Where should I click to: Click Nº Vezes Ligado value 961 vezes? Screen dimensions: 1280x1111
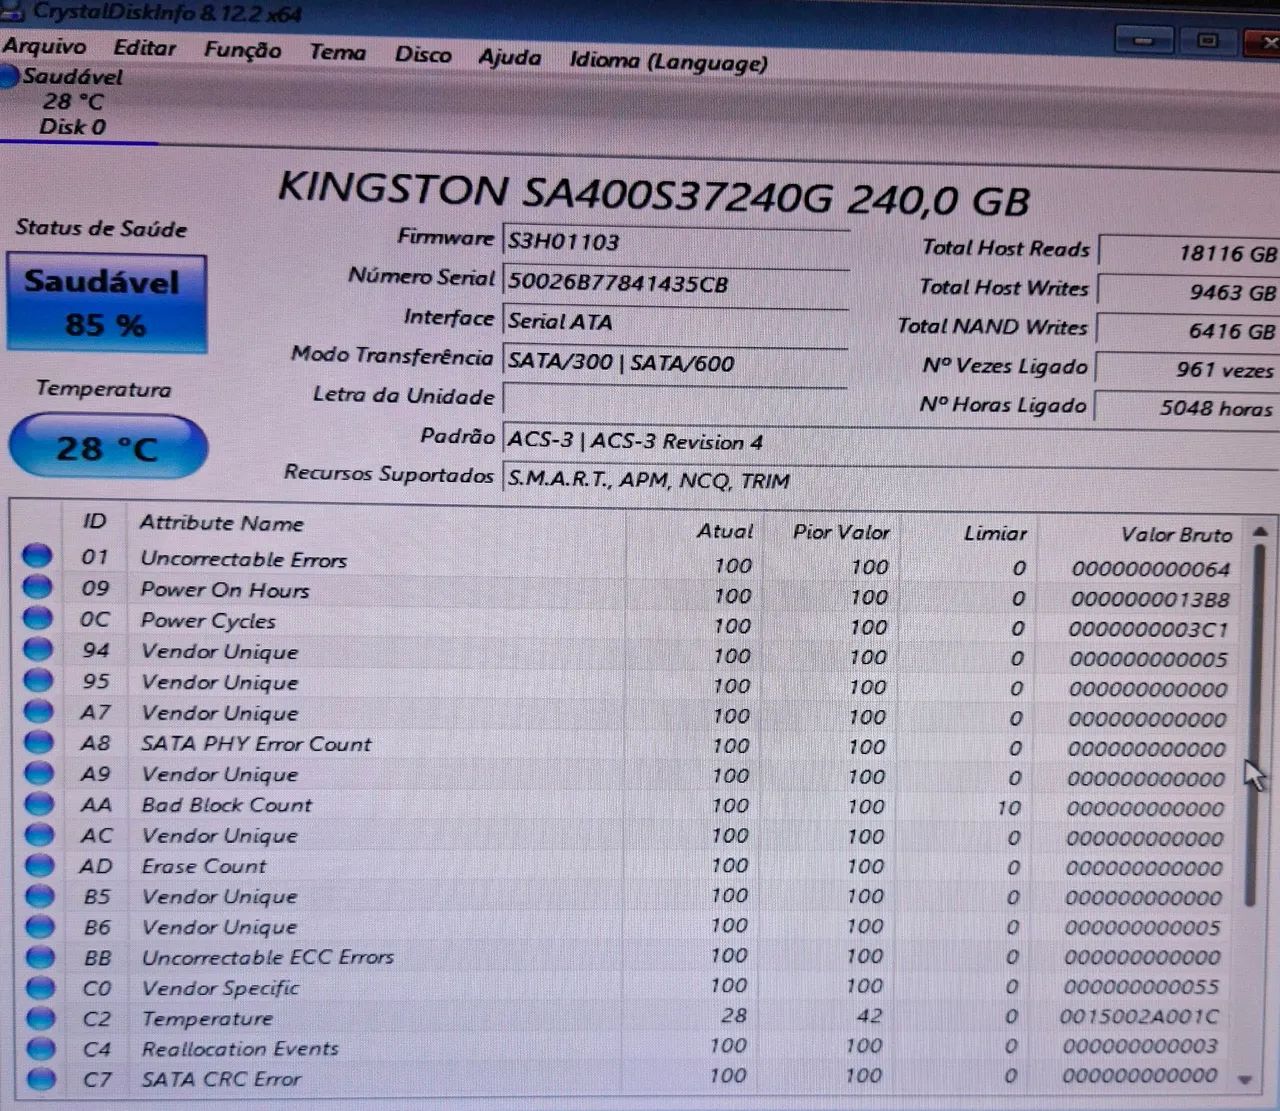point(1187,370)
